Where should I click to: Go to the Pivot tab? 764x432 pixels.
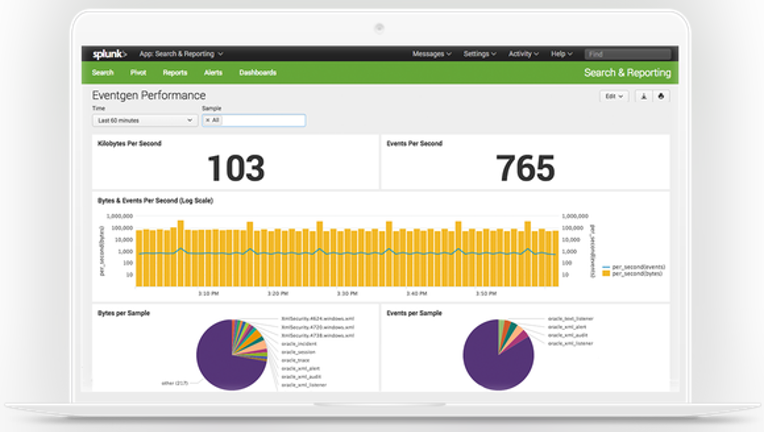click(x=138, y=73)
